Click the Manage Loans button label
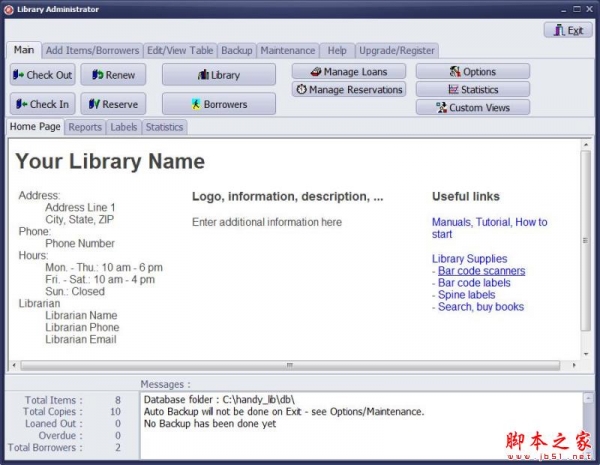 (355, 72)
